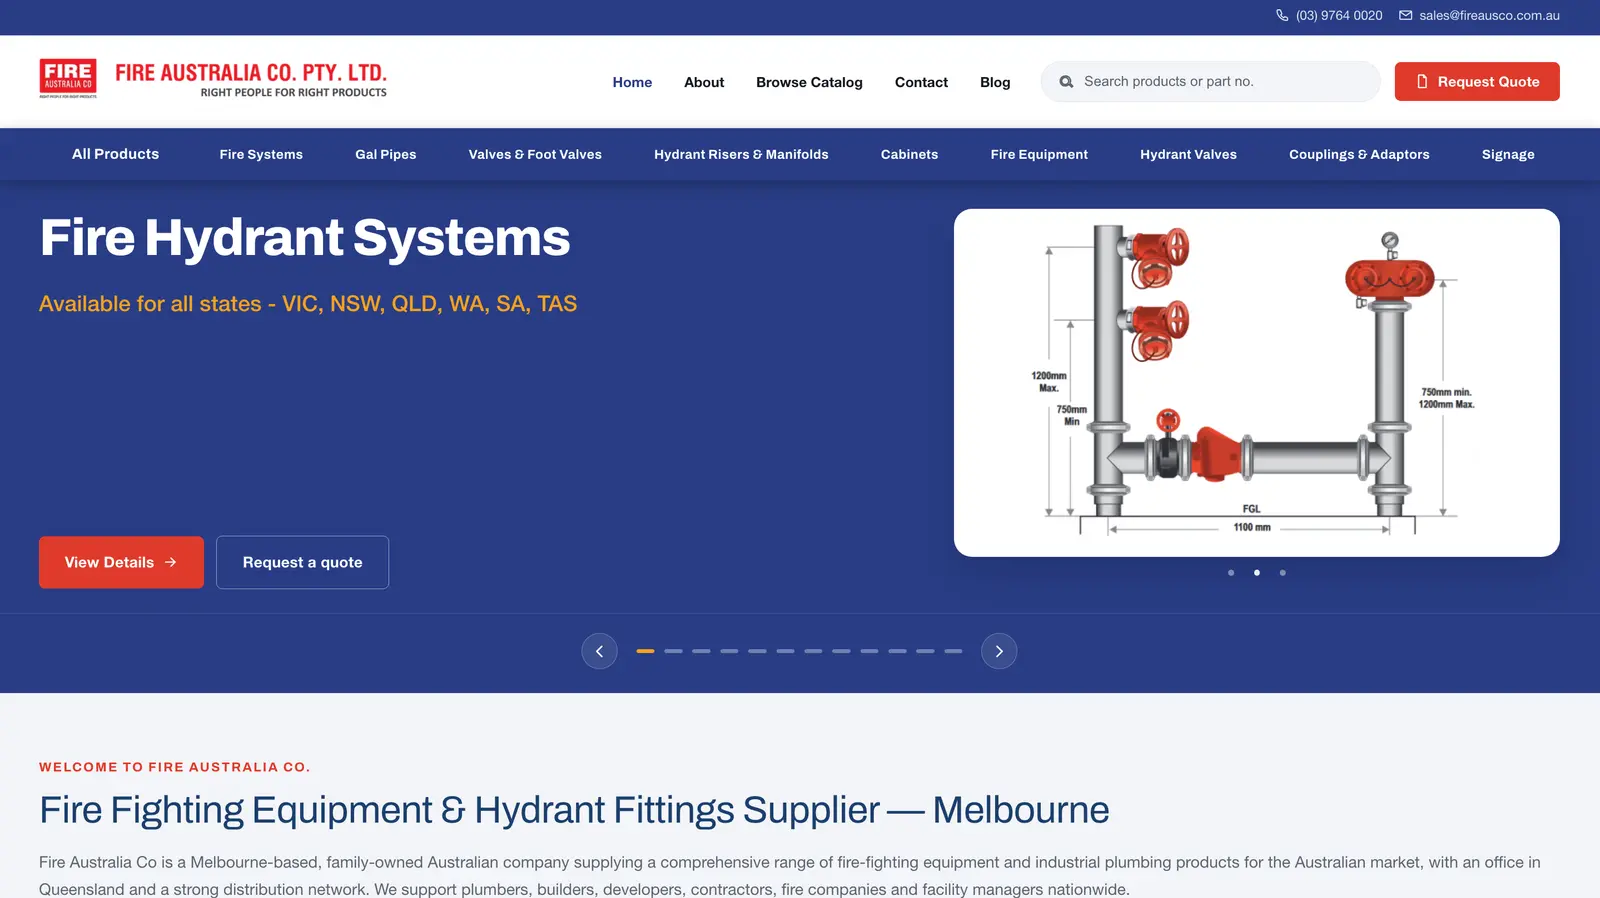1600x898 pixels.
Task: Click the envelope icon next to sales email
Action: tap(1405, 15)
